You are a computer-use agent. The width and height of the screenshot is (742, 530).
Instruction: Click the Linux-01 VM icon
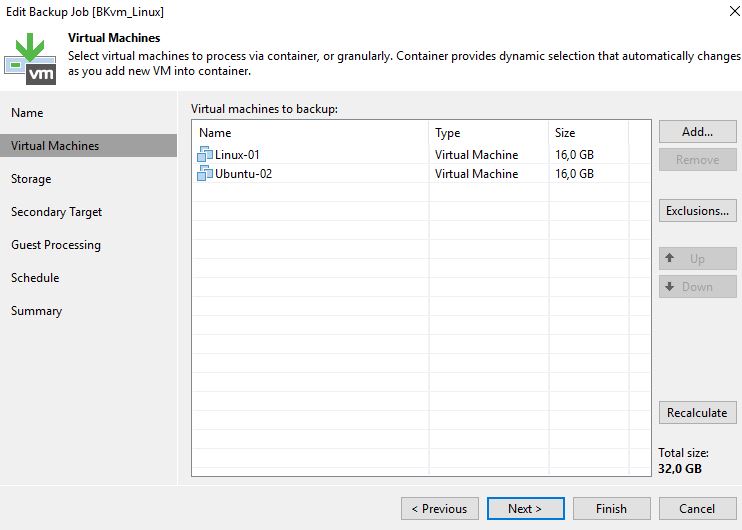pos(204,154)
